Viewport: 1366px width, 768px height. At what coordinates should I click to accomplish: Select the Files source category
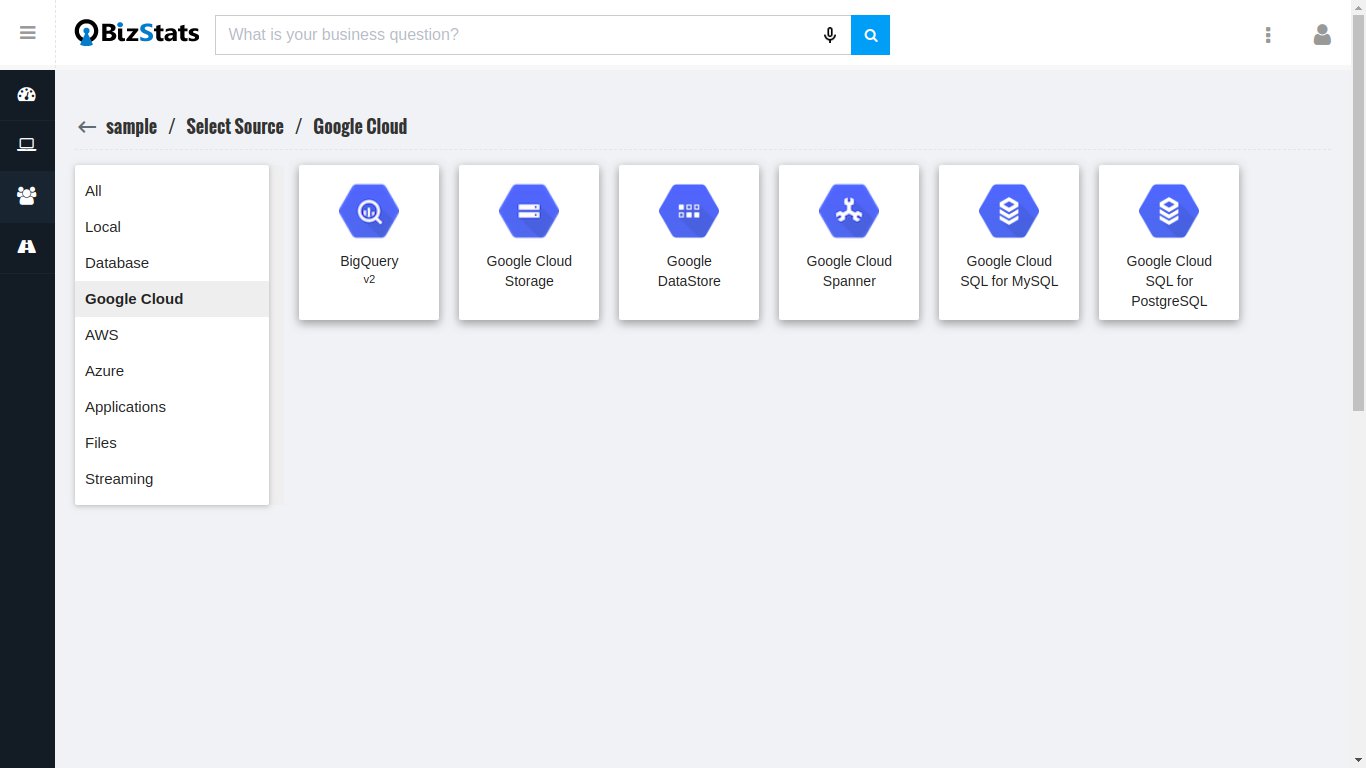point(172,443)
